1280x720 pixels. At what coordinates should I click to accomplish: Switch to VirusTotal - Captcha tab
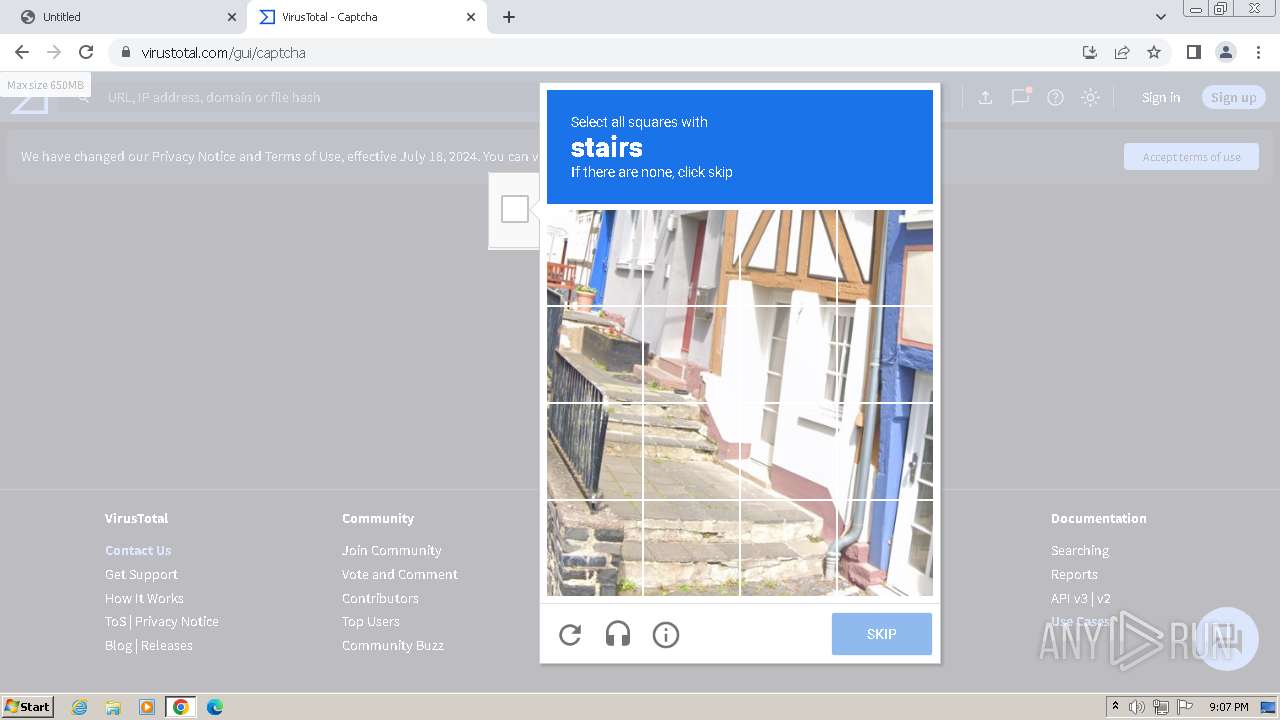365,17
